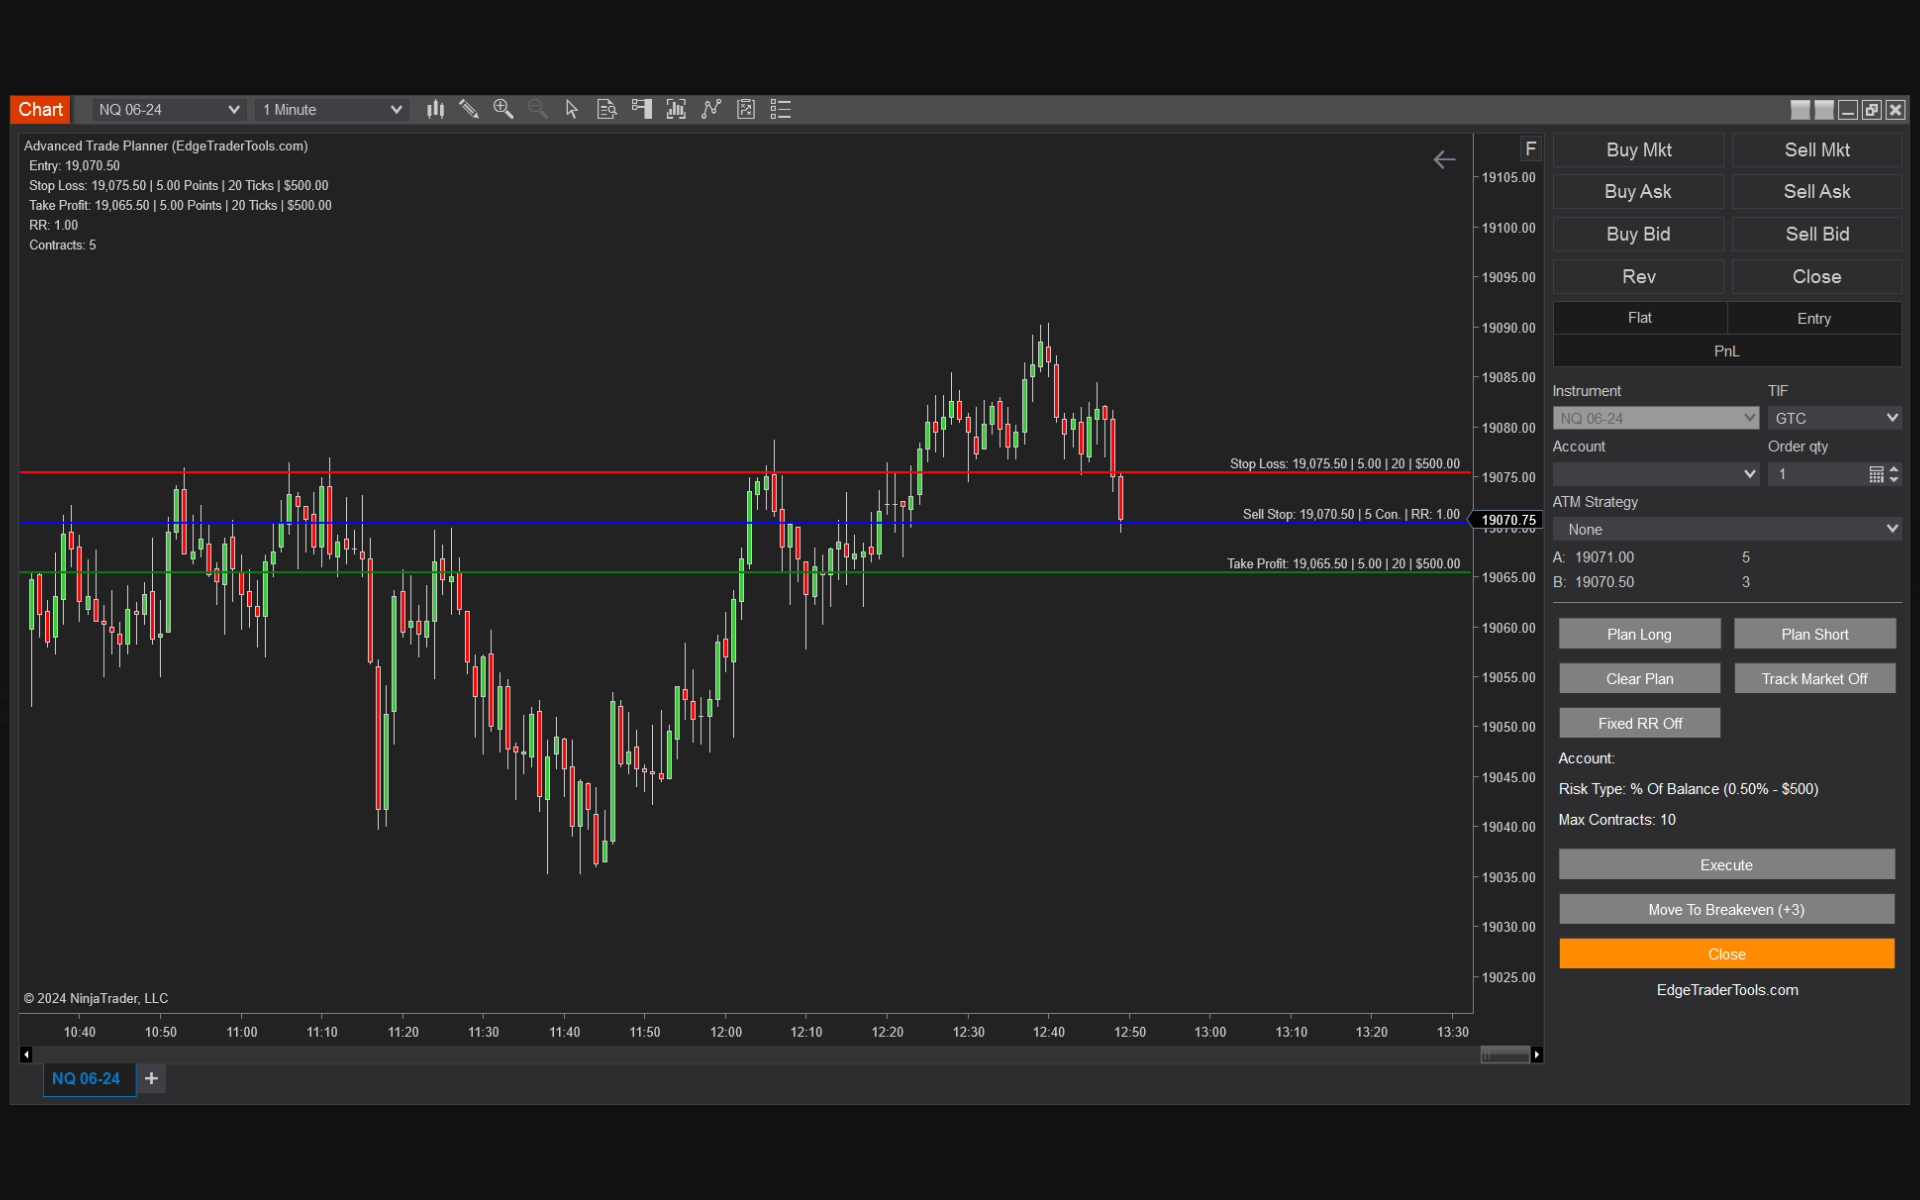Screen dimensions: 1920x1200
Task: Click the grey Close position button
Action: pyautogui.click(x=1816, y=277)
